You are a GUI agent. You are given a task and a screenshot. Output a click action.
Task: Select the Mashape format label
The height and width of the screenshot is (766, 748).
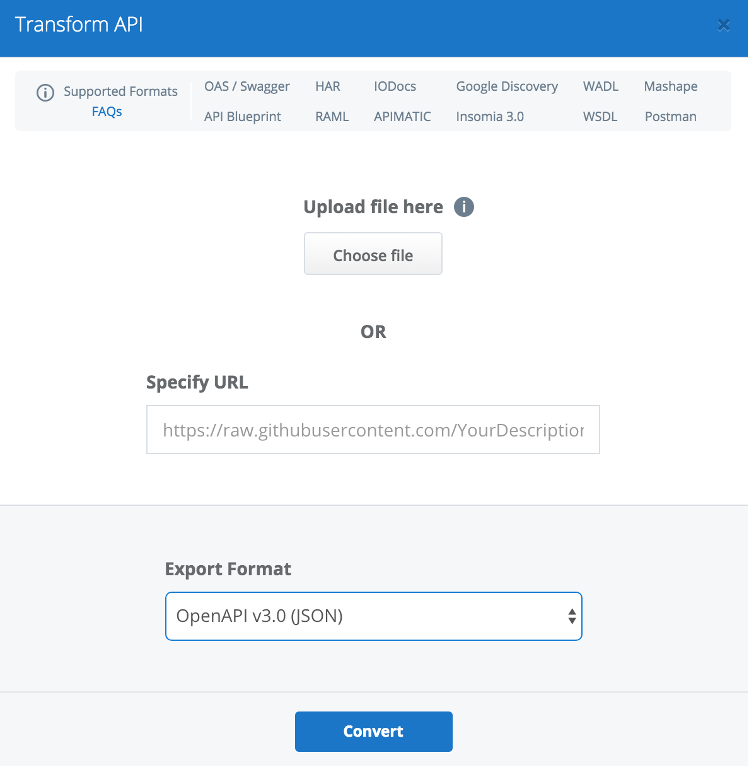click(671, 87)
